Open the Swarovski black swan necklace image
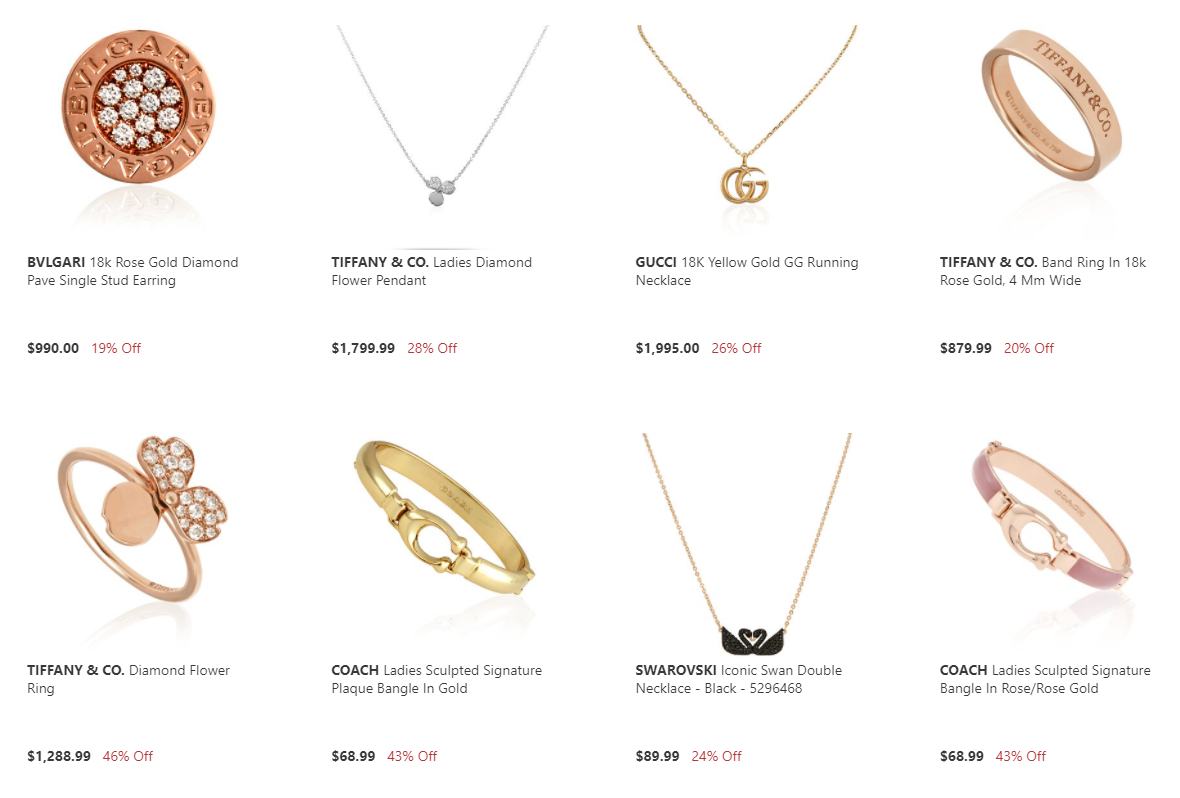 pos(746,542)
